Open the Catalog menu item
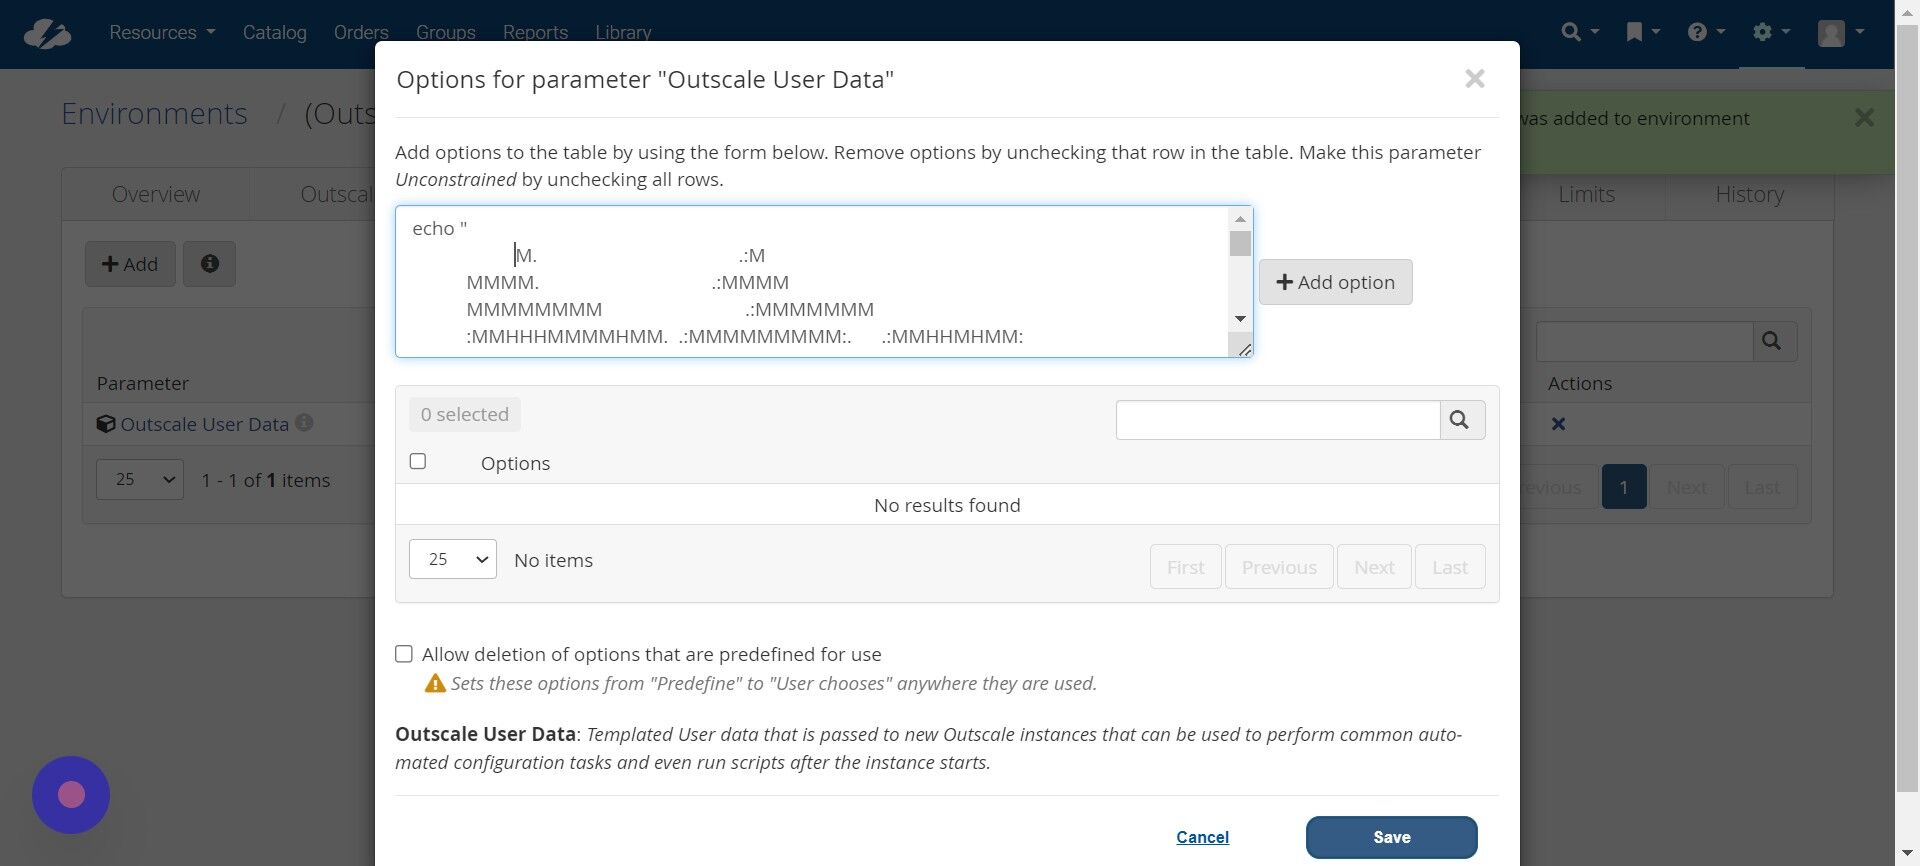This screenshot has width=1920, height=866. pos(274,33)
